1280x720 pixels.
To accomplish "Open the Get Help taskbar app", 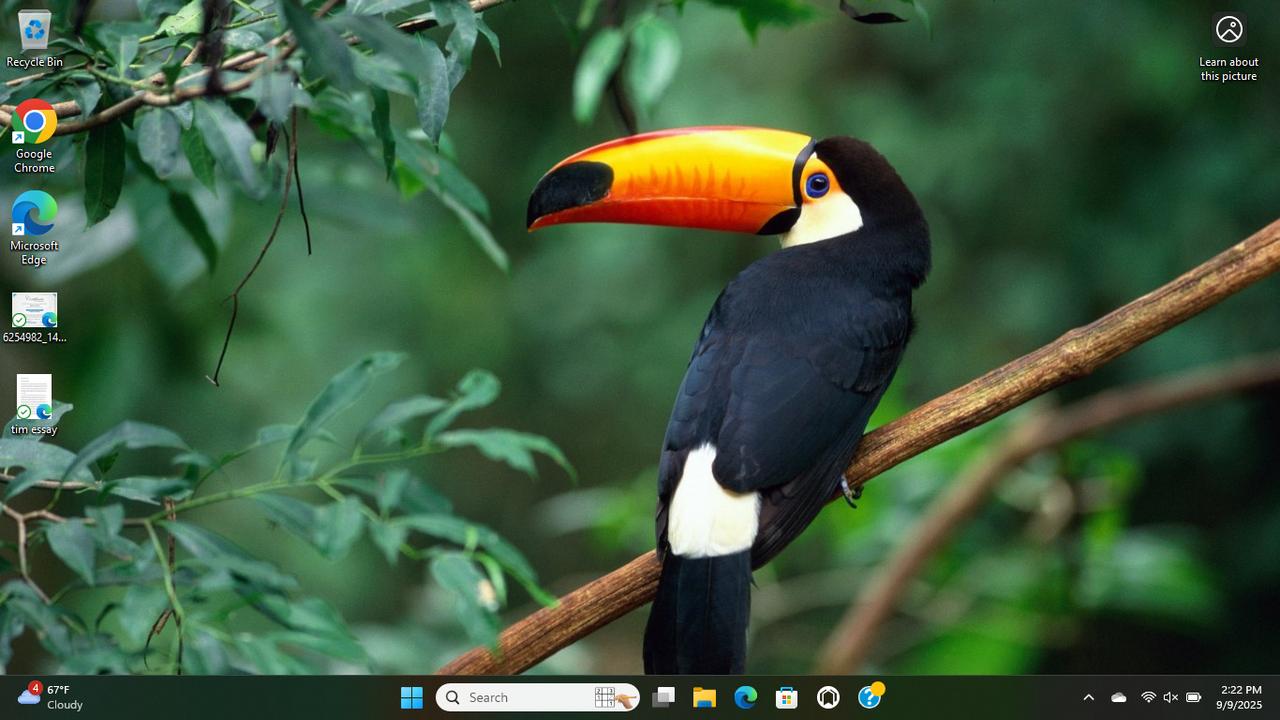I will point(870,697).
